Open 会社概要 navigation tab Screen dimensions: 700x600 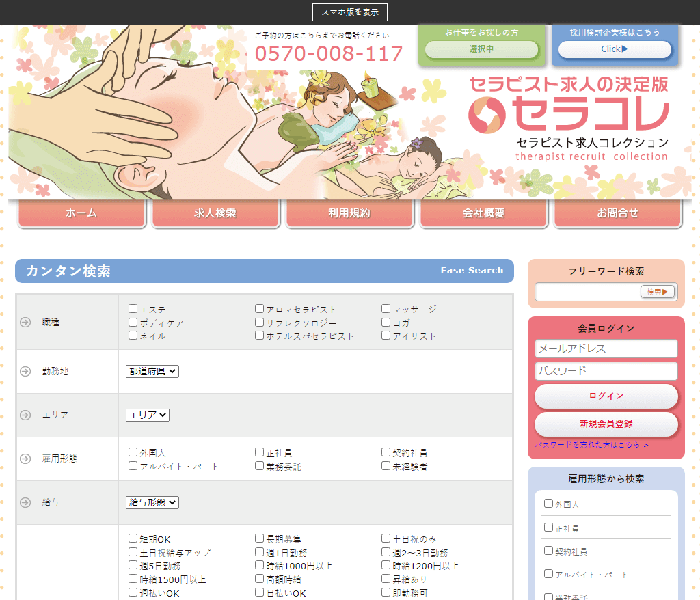pos(484,213)
